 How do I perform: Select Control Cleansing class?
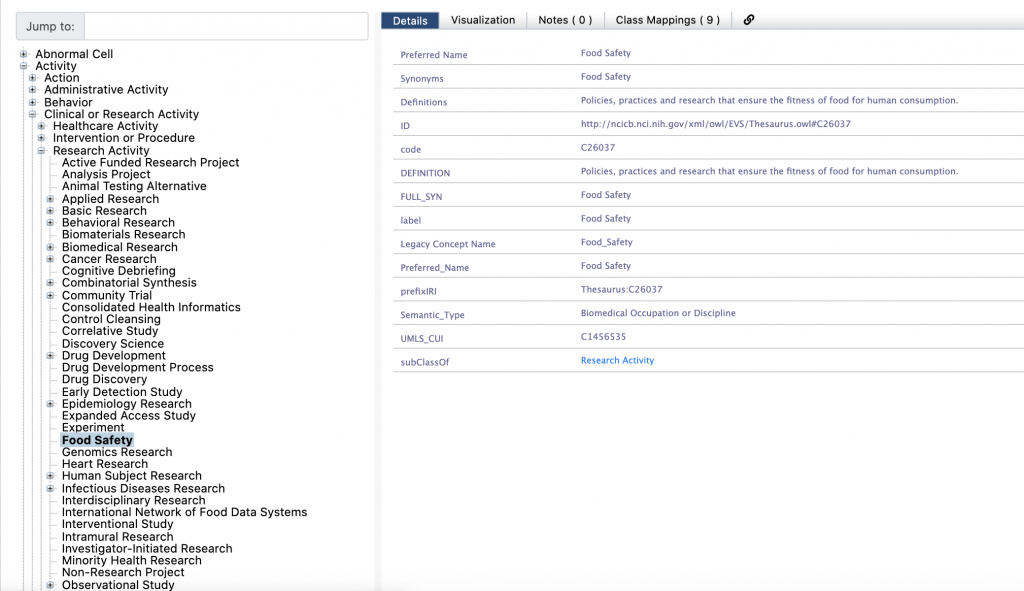click(111, 319)
